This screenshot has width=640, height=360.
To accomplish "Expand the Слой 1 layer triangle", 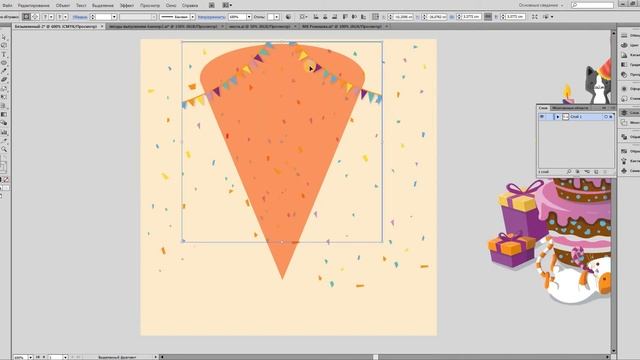I will (x=558, y=117).
